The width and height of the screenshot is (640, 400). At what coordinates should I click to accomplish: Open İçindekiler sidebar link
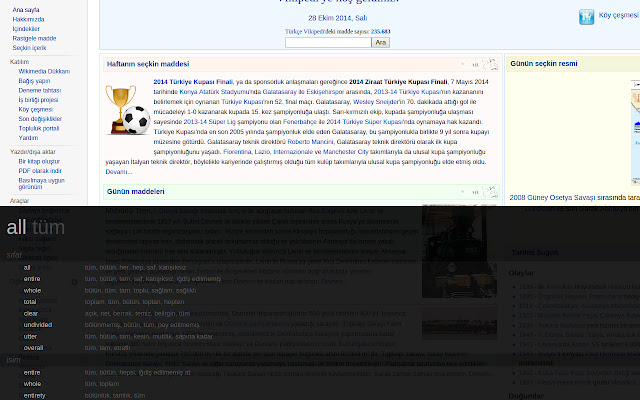(x=26, y=29)
